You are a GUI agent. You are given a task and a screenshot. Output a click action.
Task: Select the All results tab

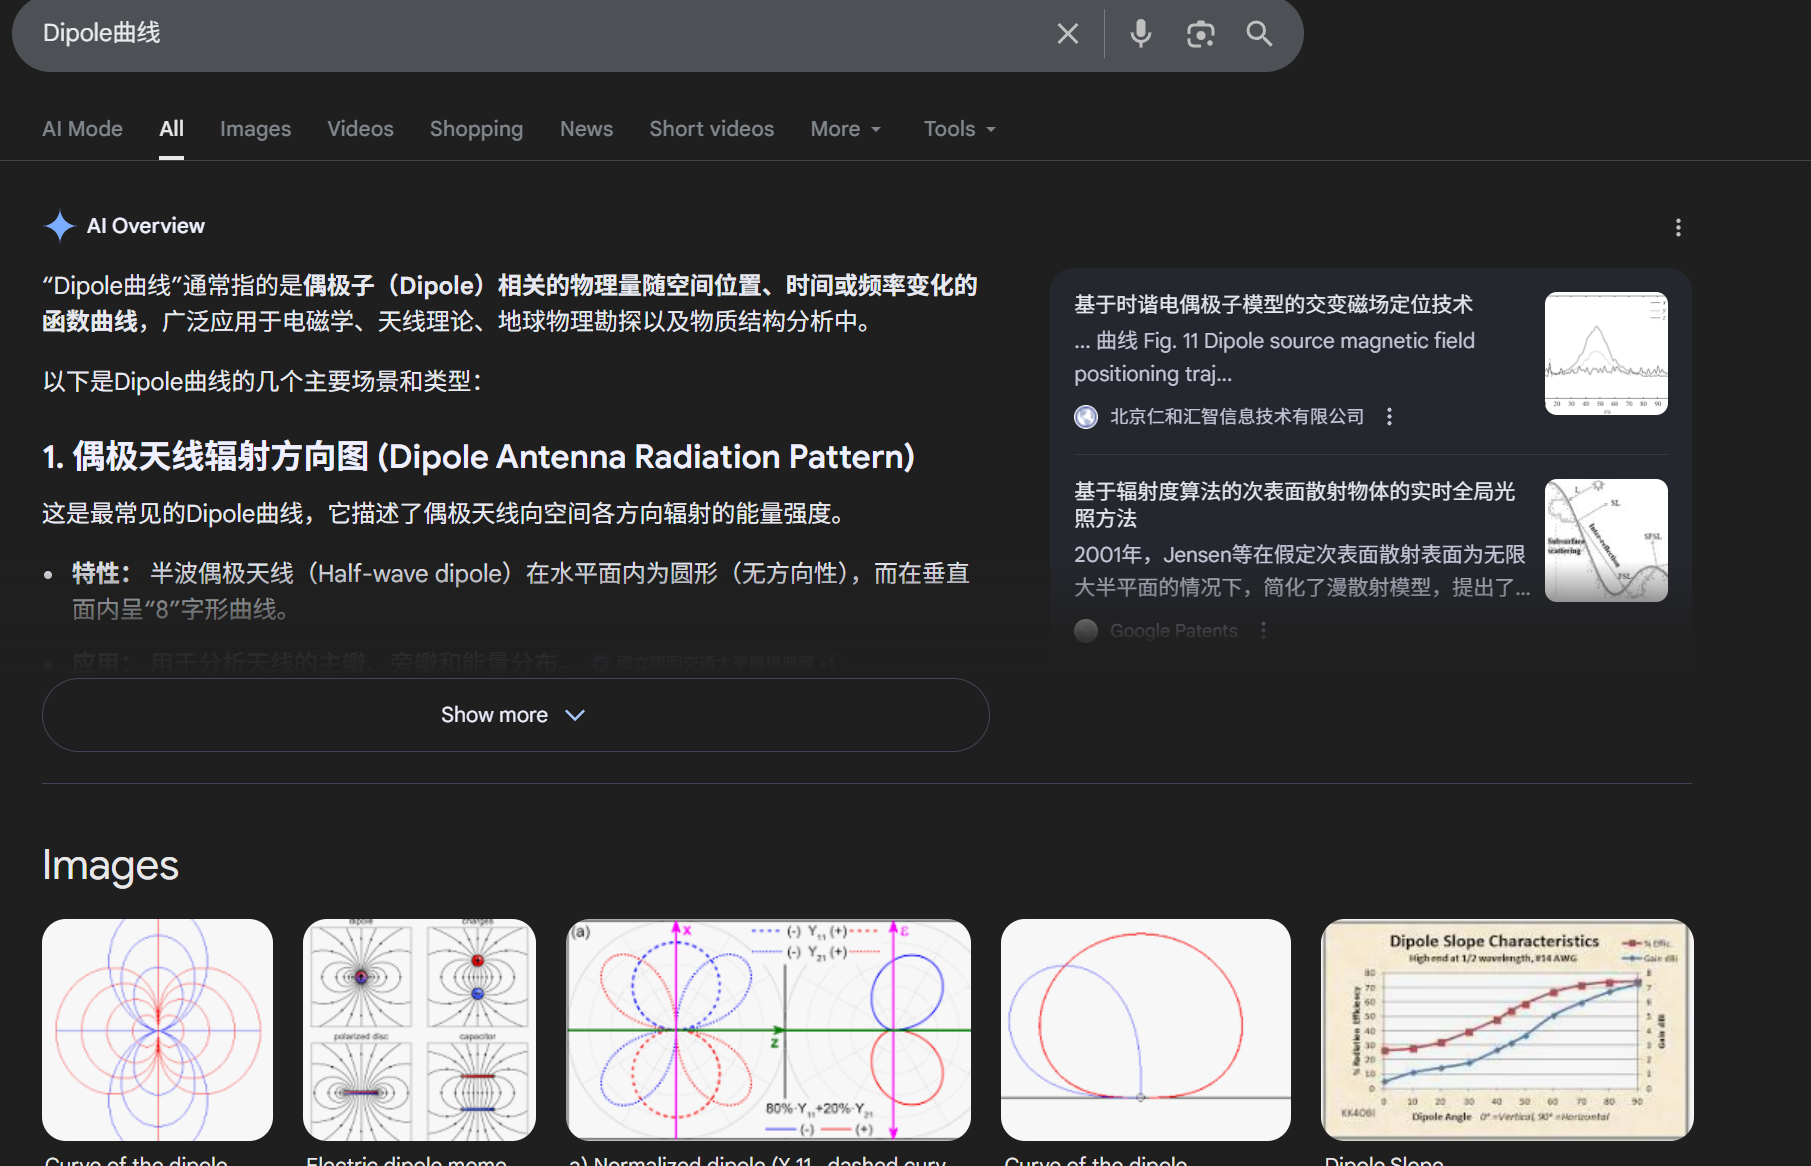point(171,129)
